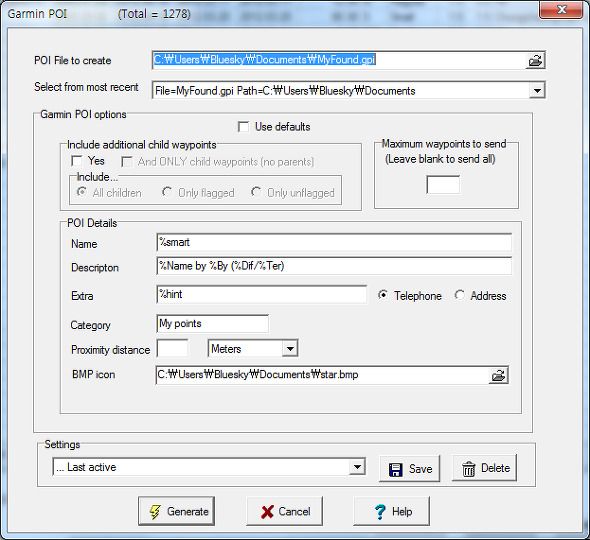The image size is (590, 540).
Task: Expand the Last active settings dropdown
Action: coord(357,467)
